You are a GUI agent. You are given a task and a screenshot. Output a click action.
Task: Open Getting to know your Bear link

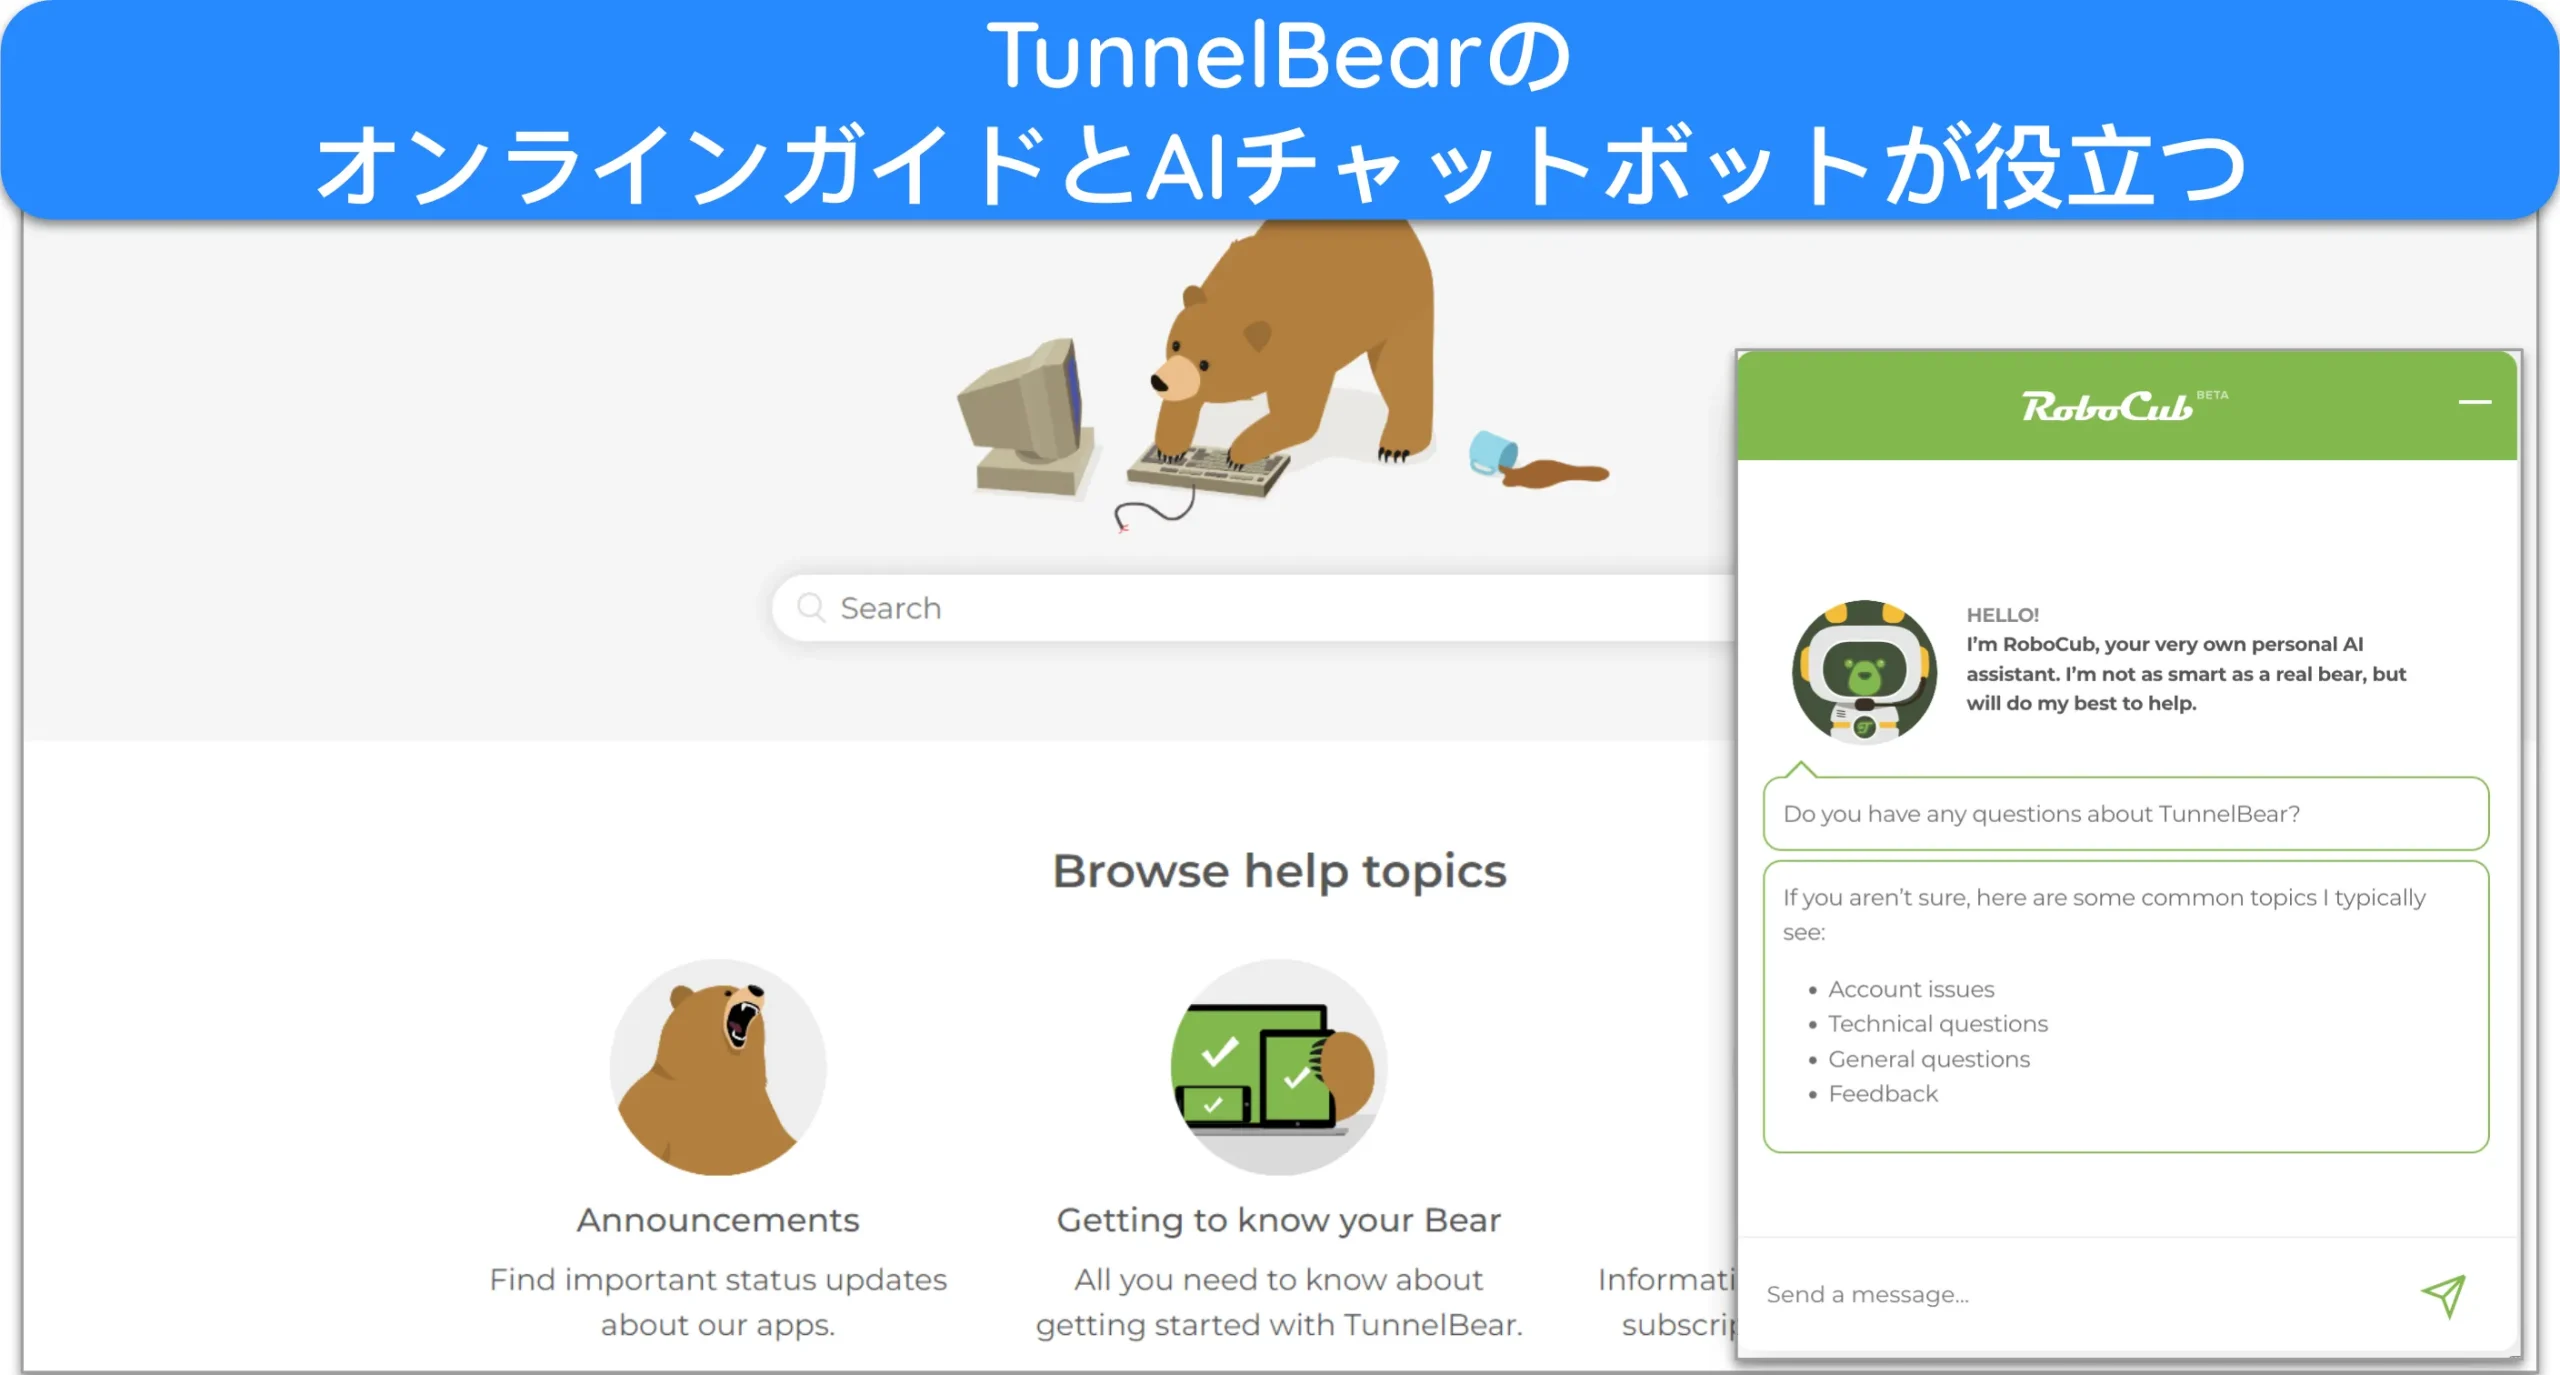coord(1279,1220)
